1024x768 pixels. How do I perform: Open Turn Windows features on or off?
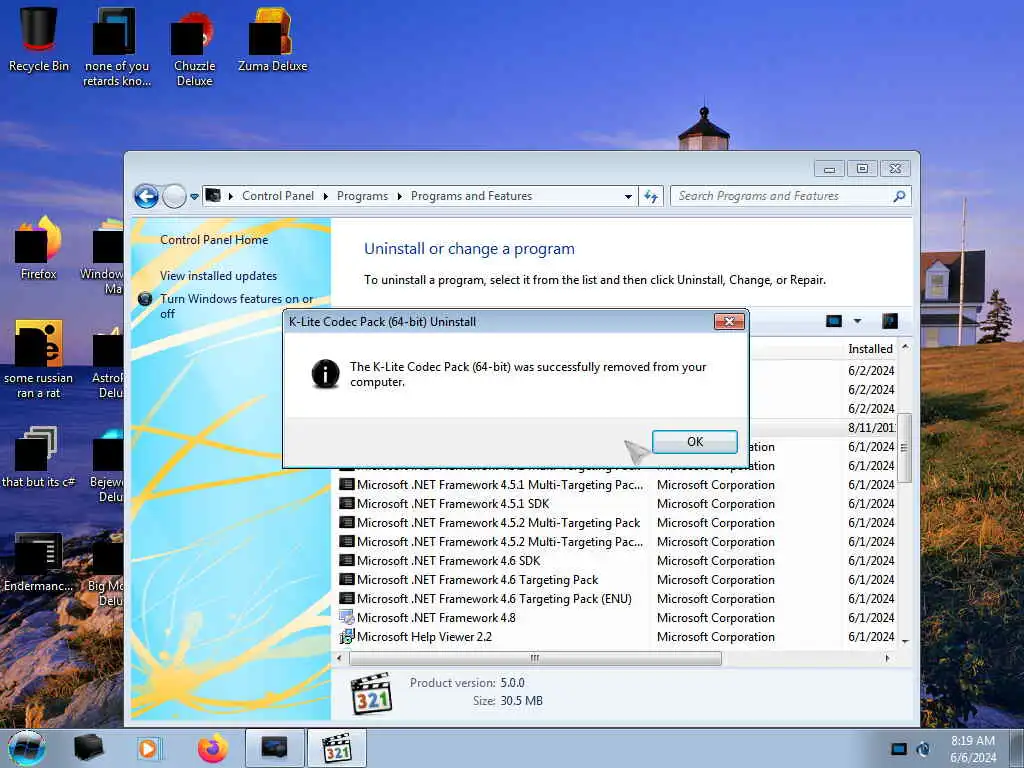[x=236, y=306]
